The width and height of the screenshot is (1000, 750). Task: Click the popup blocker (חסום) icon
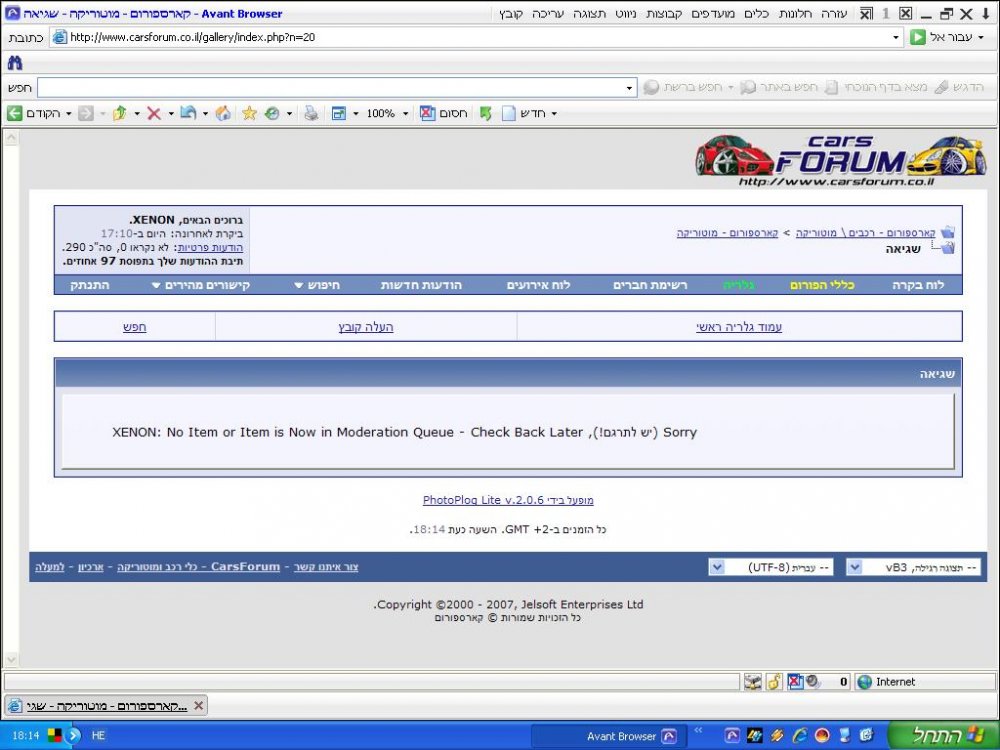[x=427, y=114]
